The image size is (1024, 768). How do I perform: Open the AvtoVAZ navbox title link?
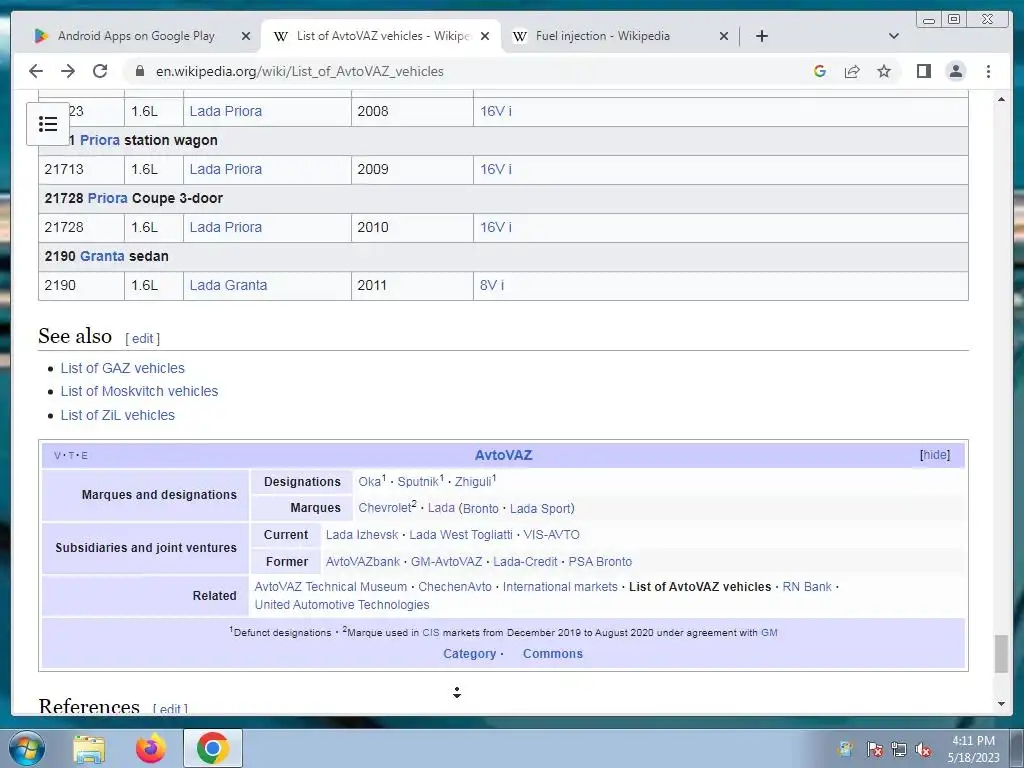click(504, 455)
